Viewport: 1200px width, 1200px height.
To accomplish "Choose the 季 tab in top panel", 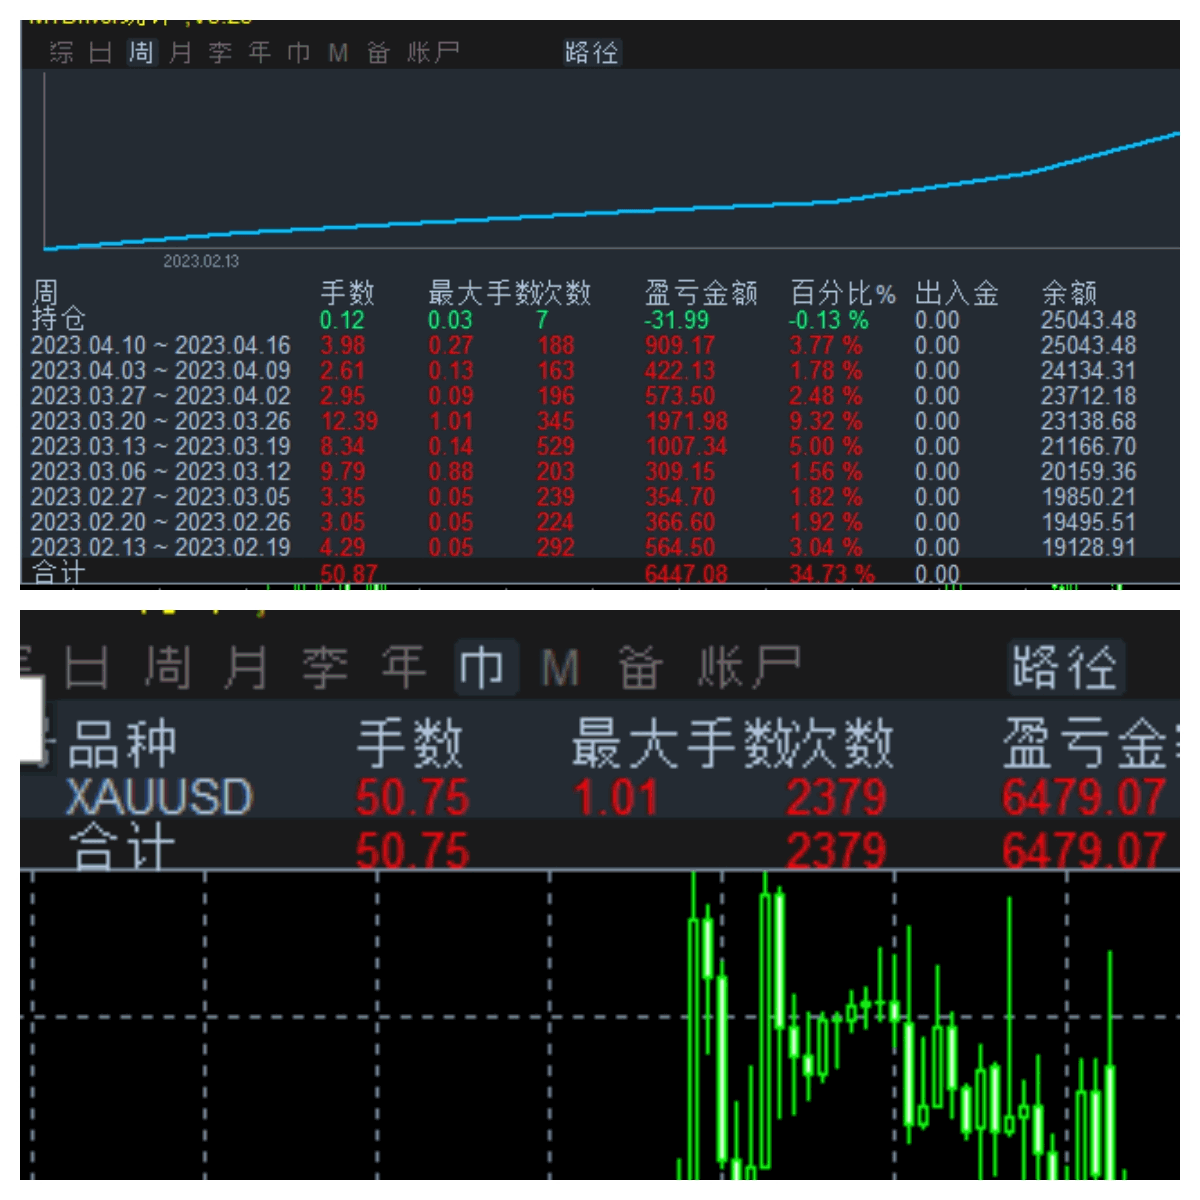I will pyautogui.click(x=220, y=52).
